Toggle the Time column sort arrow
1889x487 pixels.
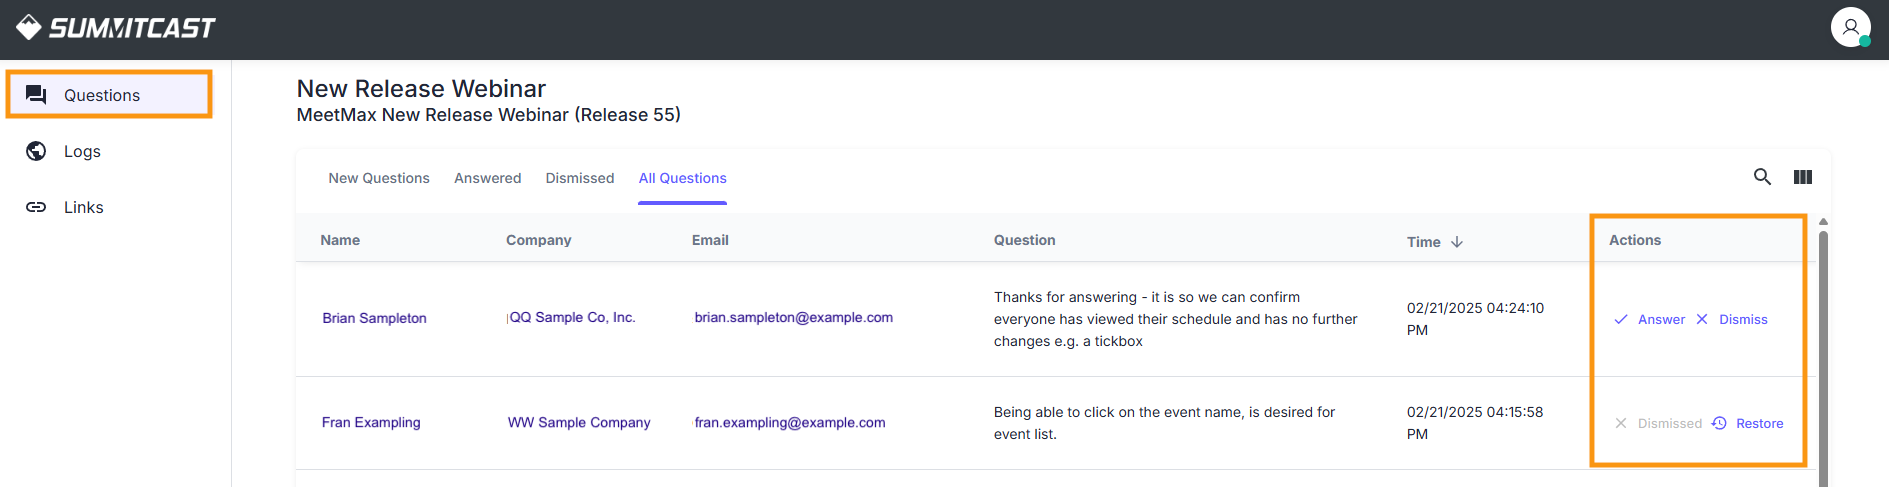point(1457,242)
